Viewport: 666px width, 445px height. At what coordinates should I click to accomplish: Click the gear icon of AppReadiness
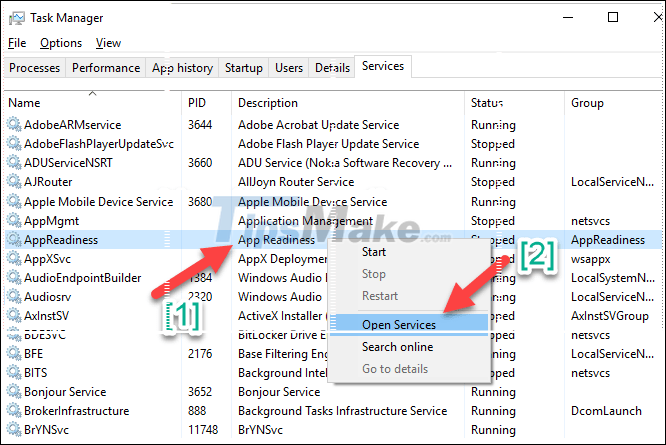(x=14, y=239)
